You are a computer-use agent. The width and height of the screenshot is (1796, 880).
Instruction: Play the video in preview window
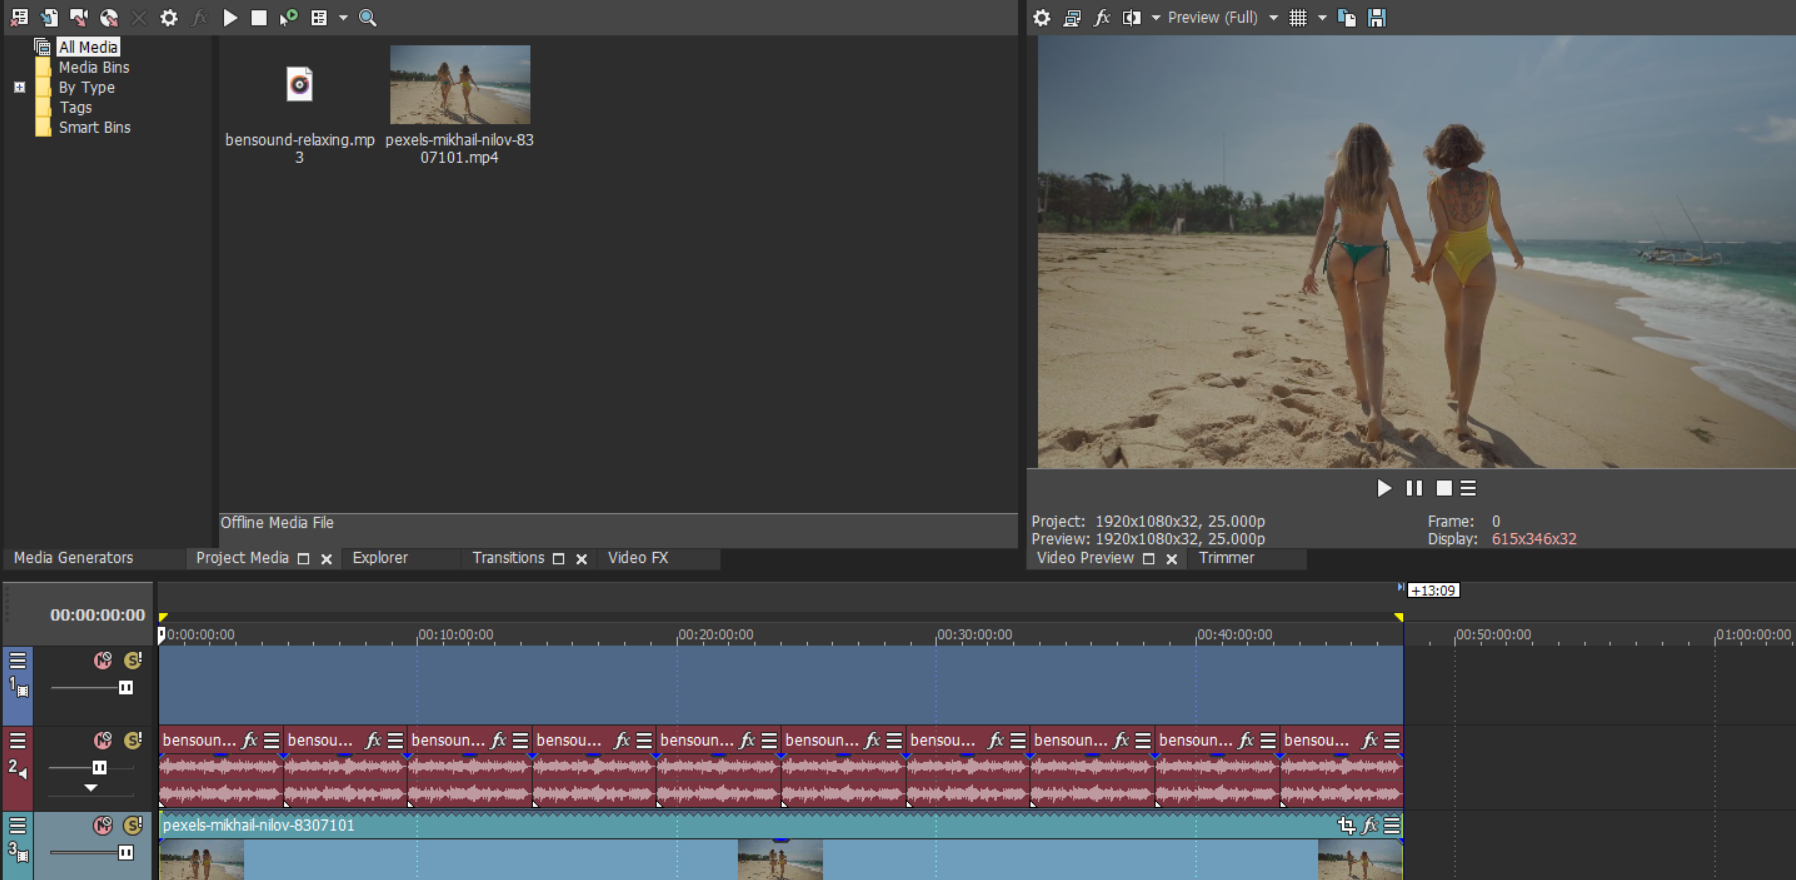(1384, 488)
